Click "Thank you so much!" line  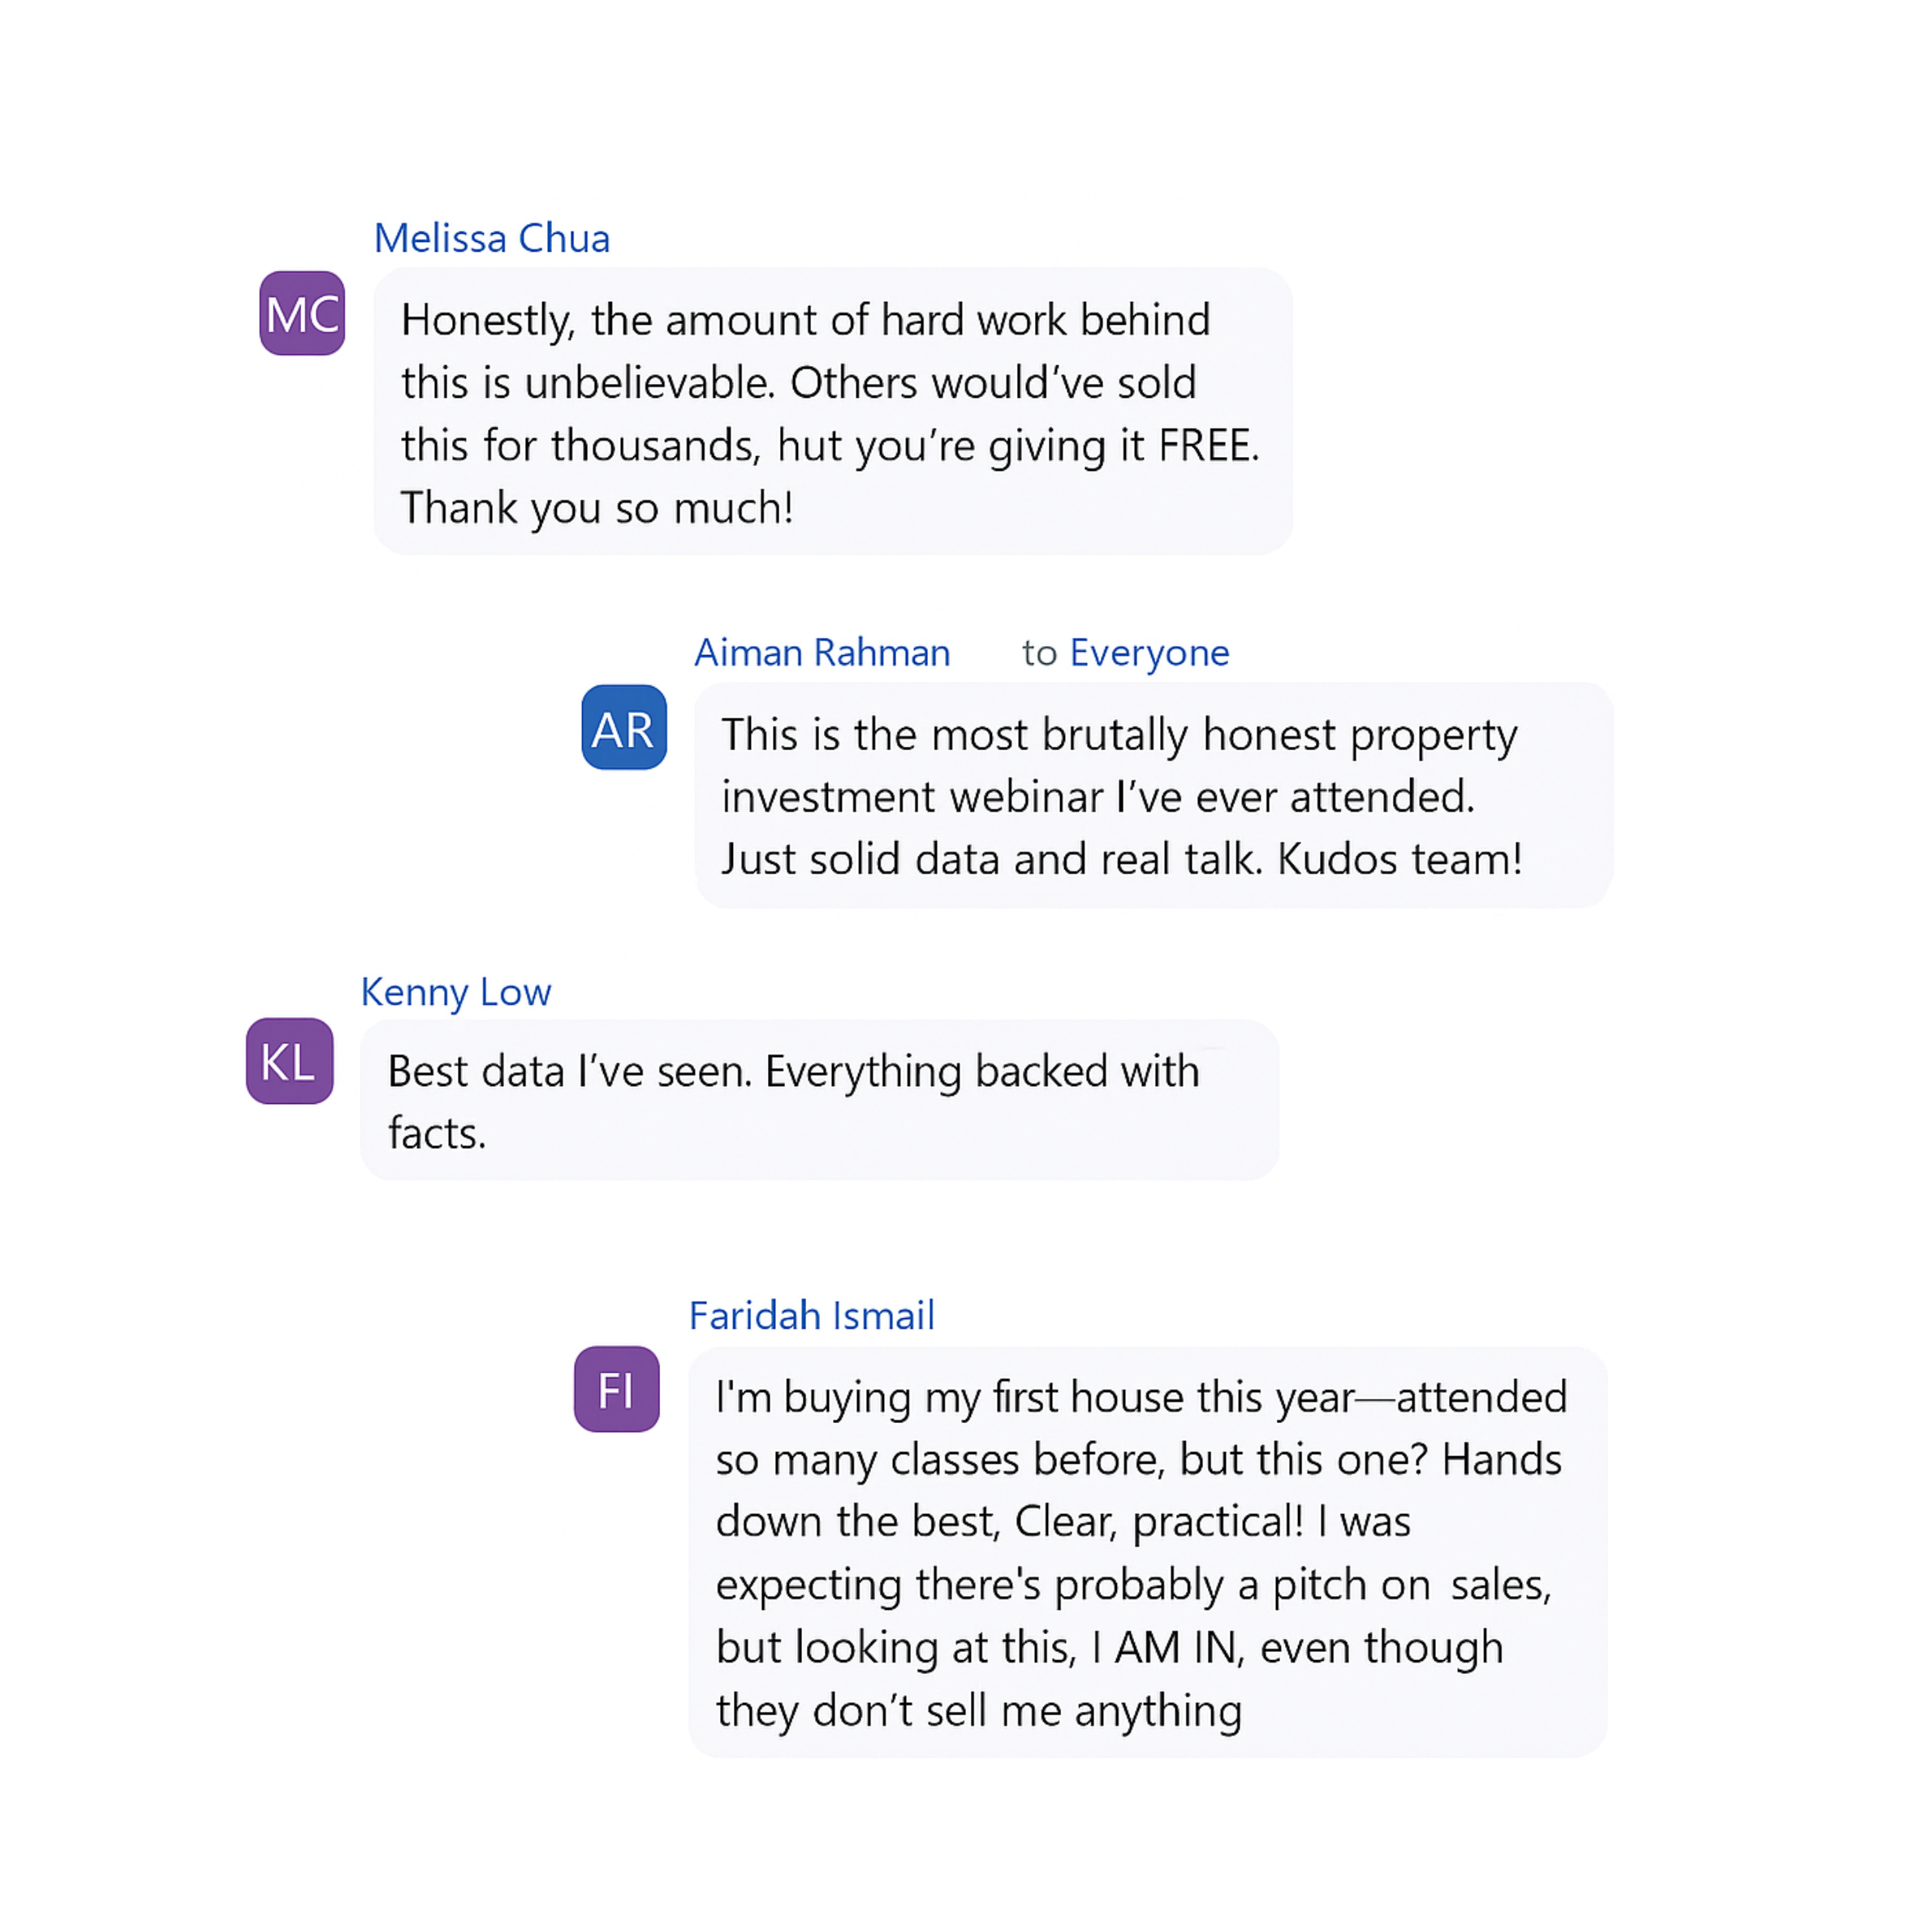(x=597, y=508)
